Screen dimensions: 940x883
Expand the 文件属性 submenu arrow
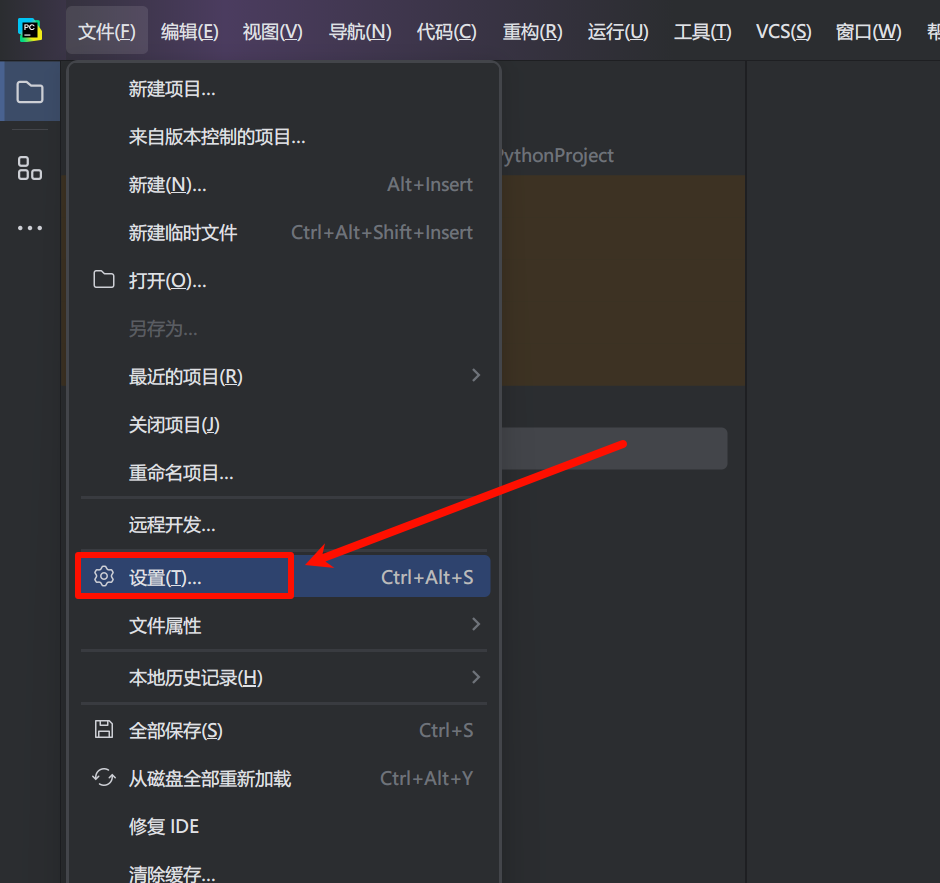475,625
